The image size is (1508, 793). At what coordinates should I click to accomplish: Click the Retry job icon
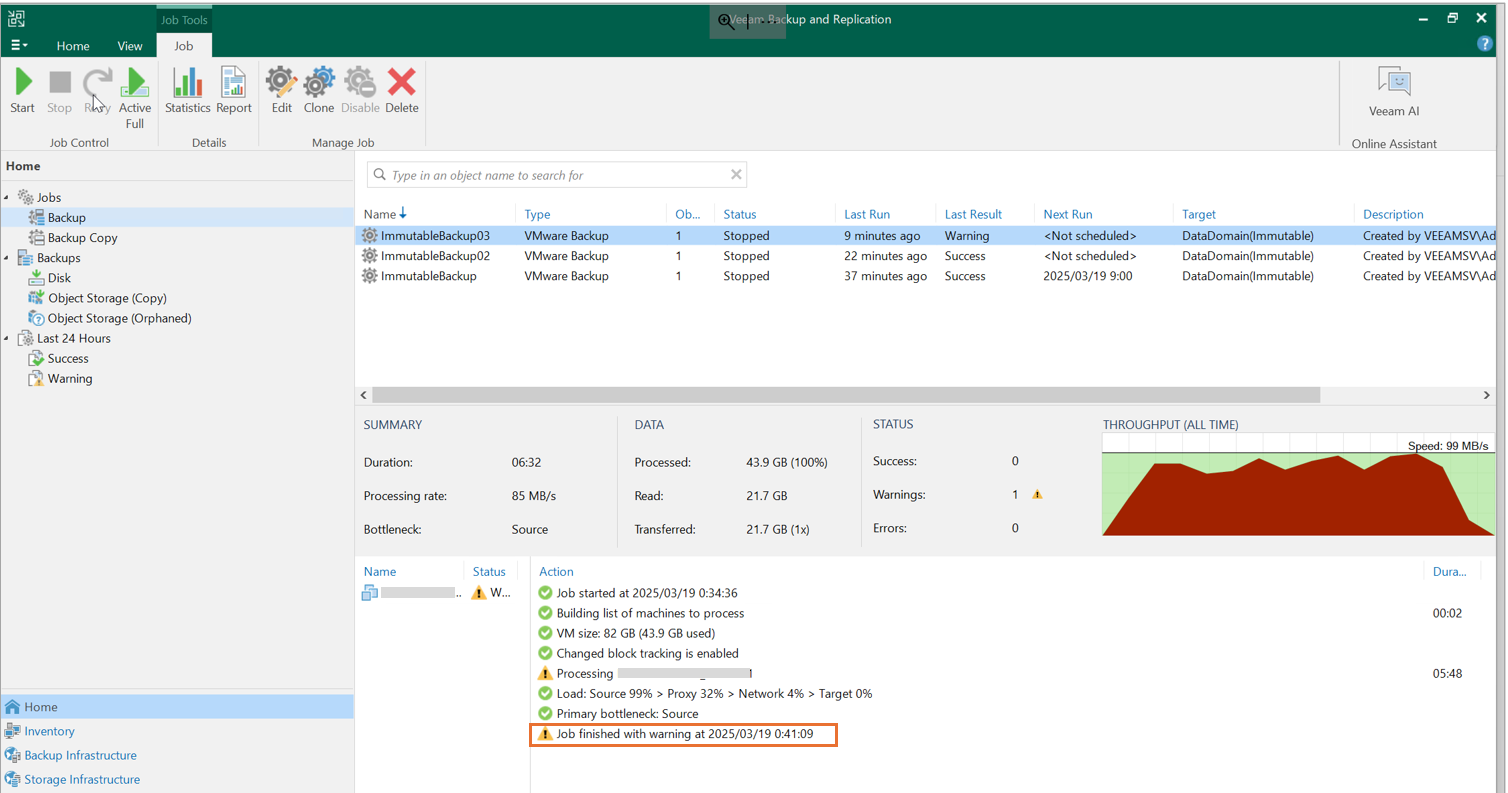pyautogui.click(x=97, y=91)
